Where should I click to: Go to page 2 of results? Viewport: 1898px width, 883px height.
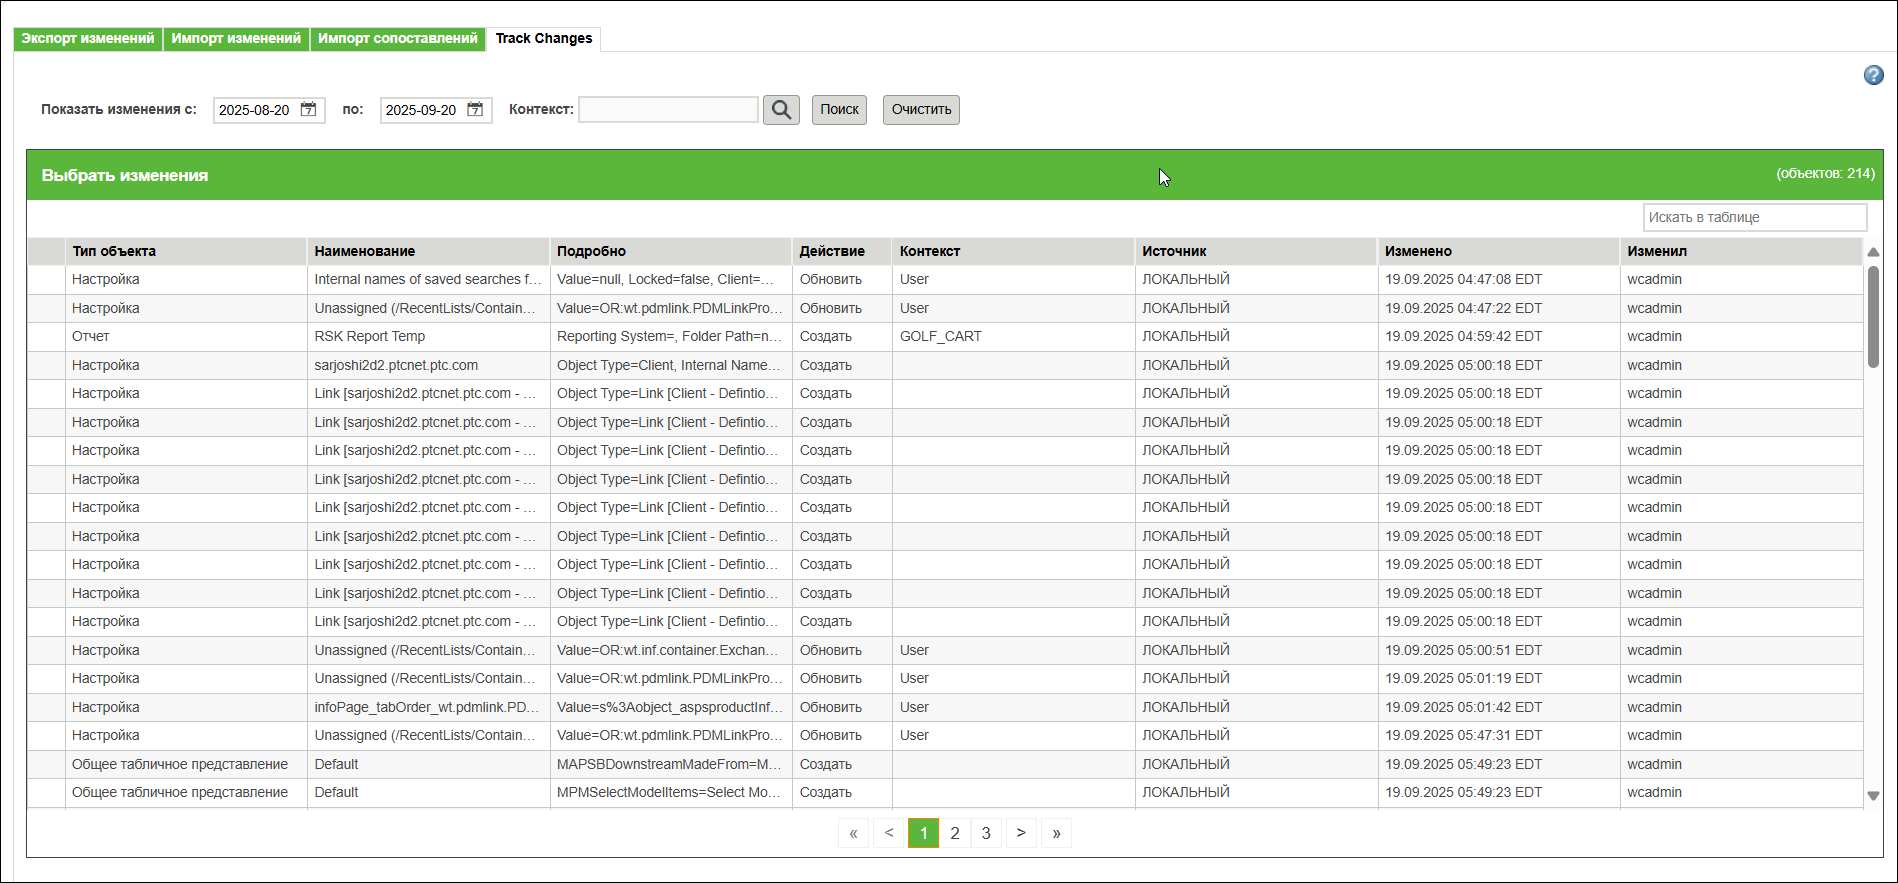pyautogui.click(x=955, y=833)
